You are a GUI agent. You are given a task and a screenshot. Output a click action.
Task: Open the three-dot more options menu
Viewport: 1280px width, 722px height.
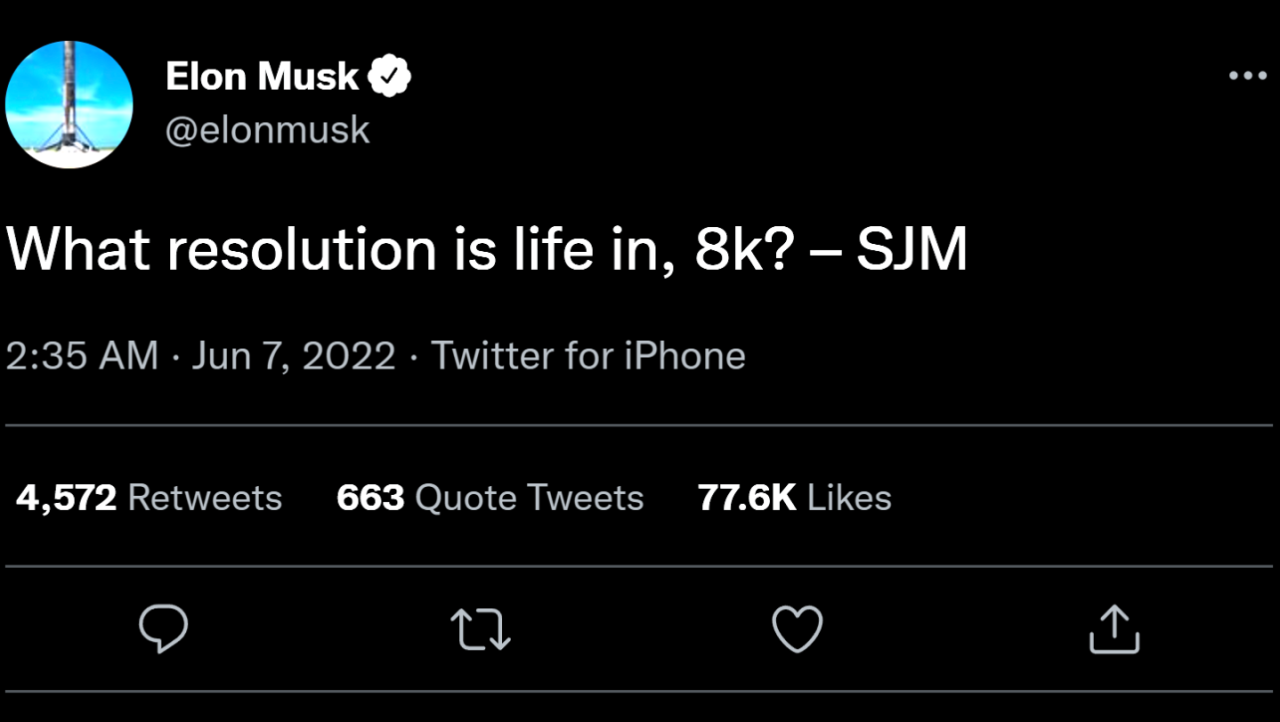click(1247, 77)
